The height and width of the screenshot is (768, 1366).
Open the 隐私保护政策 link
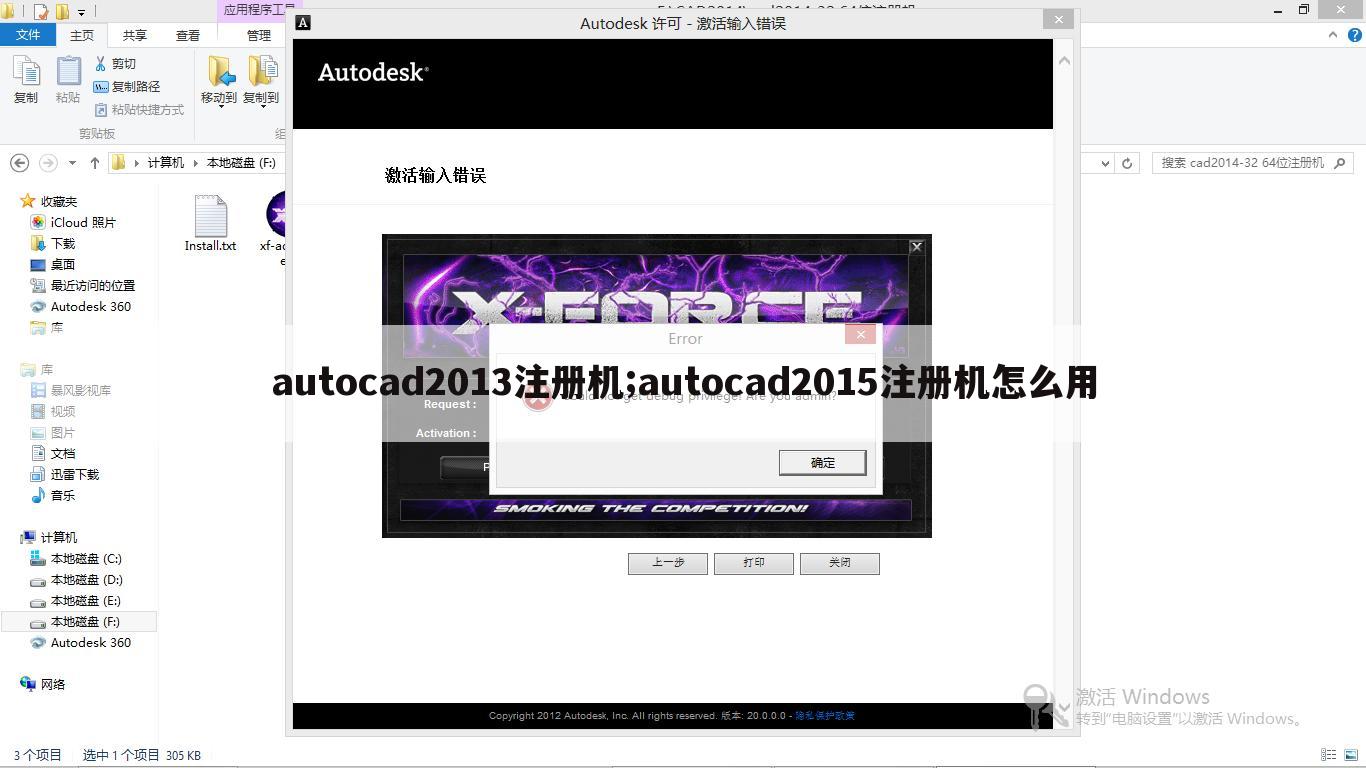coord(825,716)
